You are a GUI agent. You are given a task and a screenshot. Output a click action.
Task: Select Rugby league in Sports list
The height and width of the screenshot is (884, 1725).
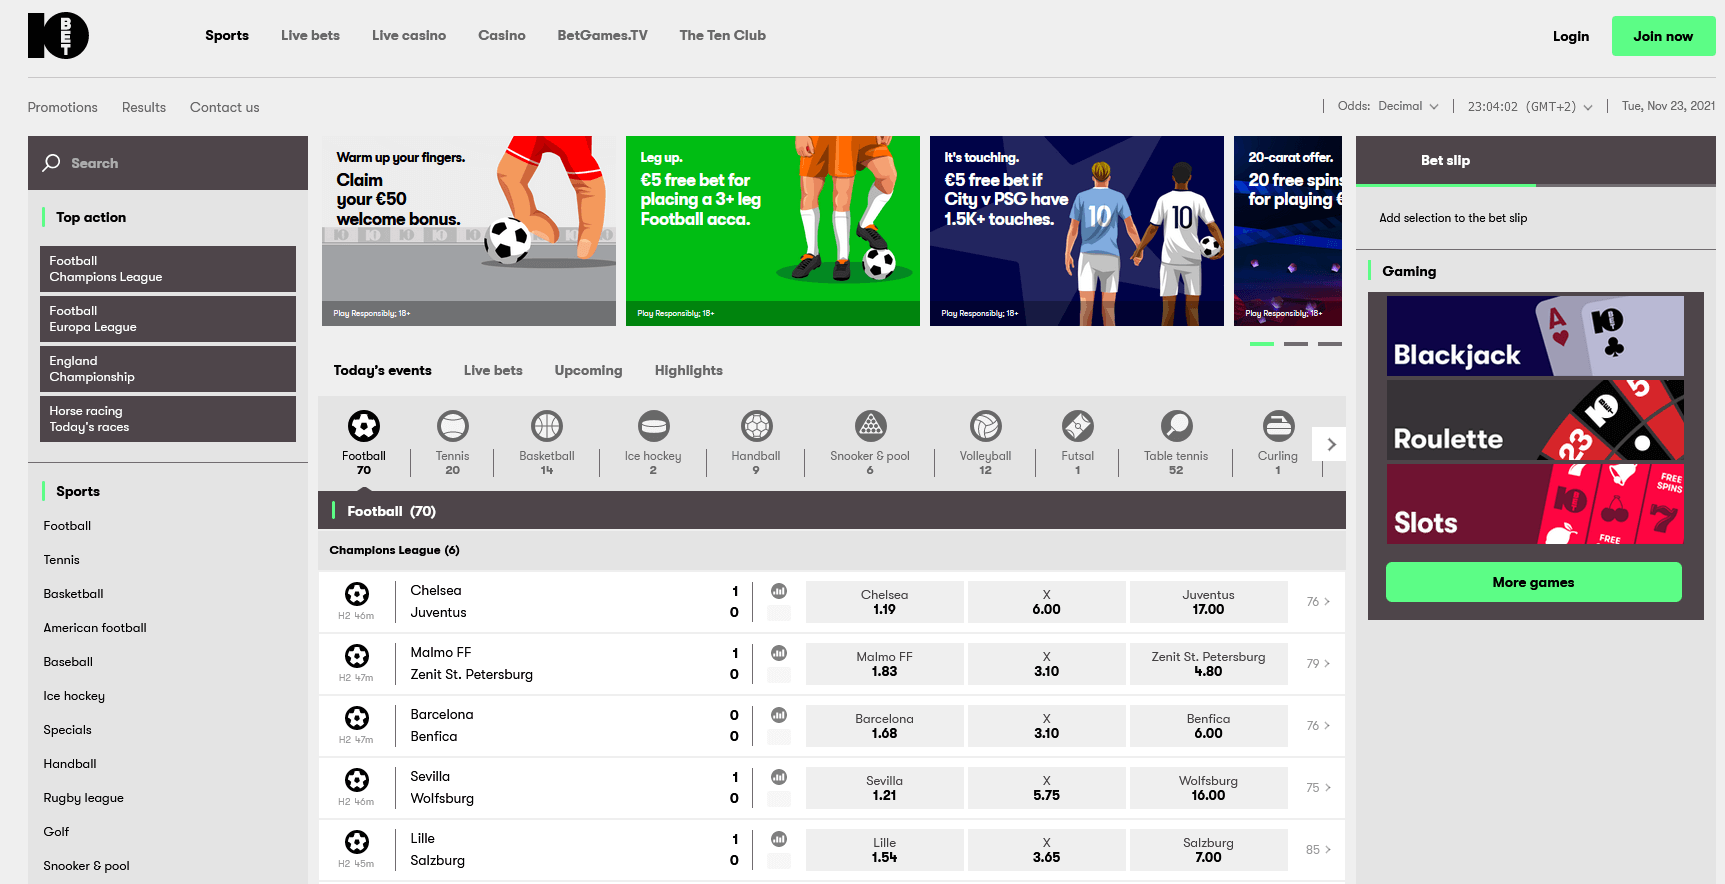click(x=84, y=798)
